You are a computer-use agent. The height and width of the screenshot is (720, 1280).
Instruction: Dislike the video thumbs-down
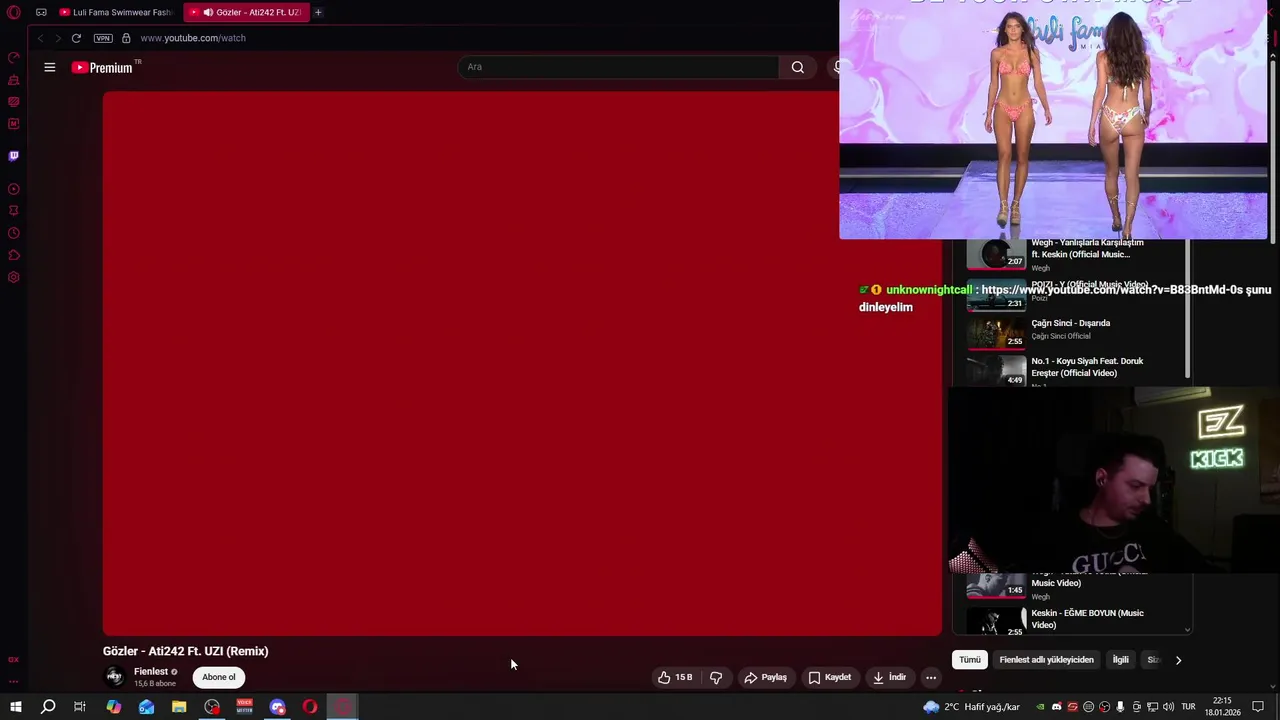pyautogui.click(x=716, y=677)
